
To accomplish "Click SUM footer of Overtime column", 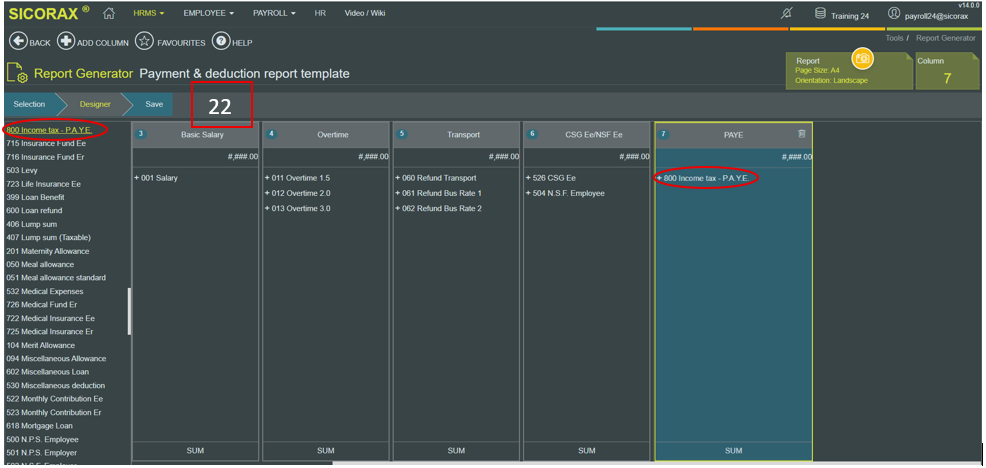I will click(x=326, y=451).
